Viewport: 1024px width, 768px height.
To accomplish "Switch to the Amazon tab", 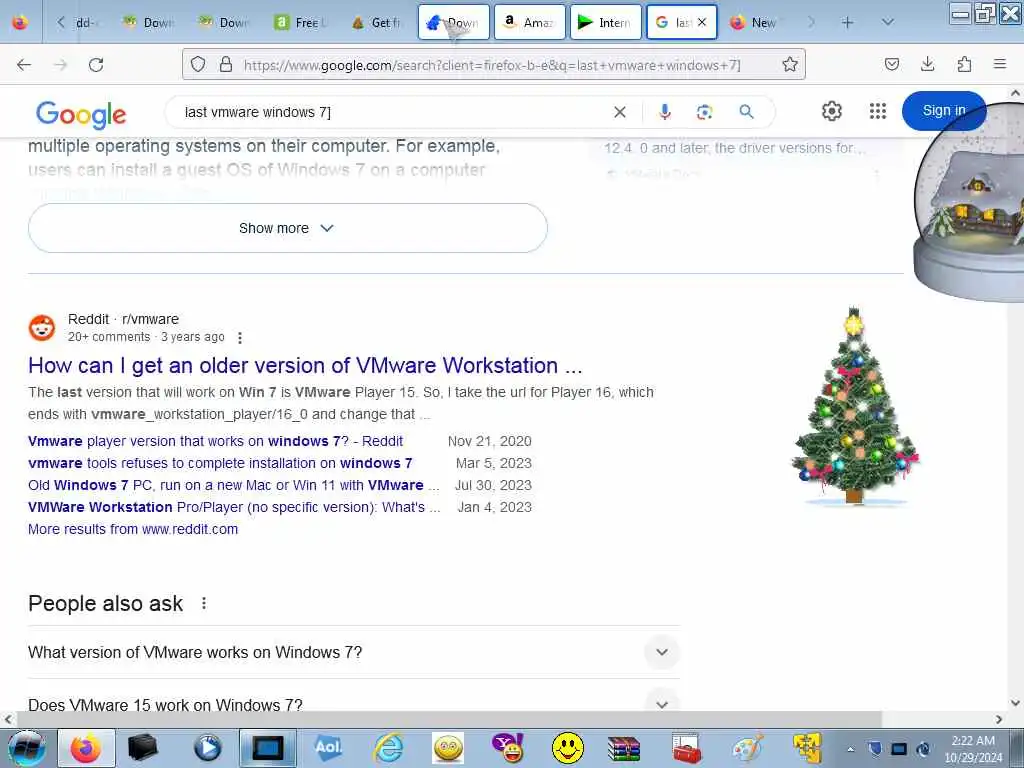I will pos(530,22).
